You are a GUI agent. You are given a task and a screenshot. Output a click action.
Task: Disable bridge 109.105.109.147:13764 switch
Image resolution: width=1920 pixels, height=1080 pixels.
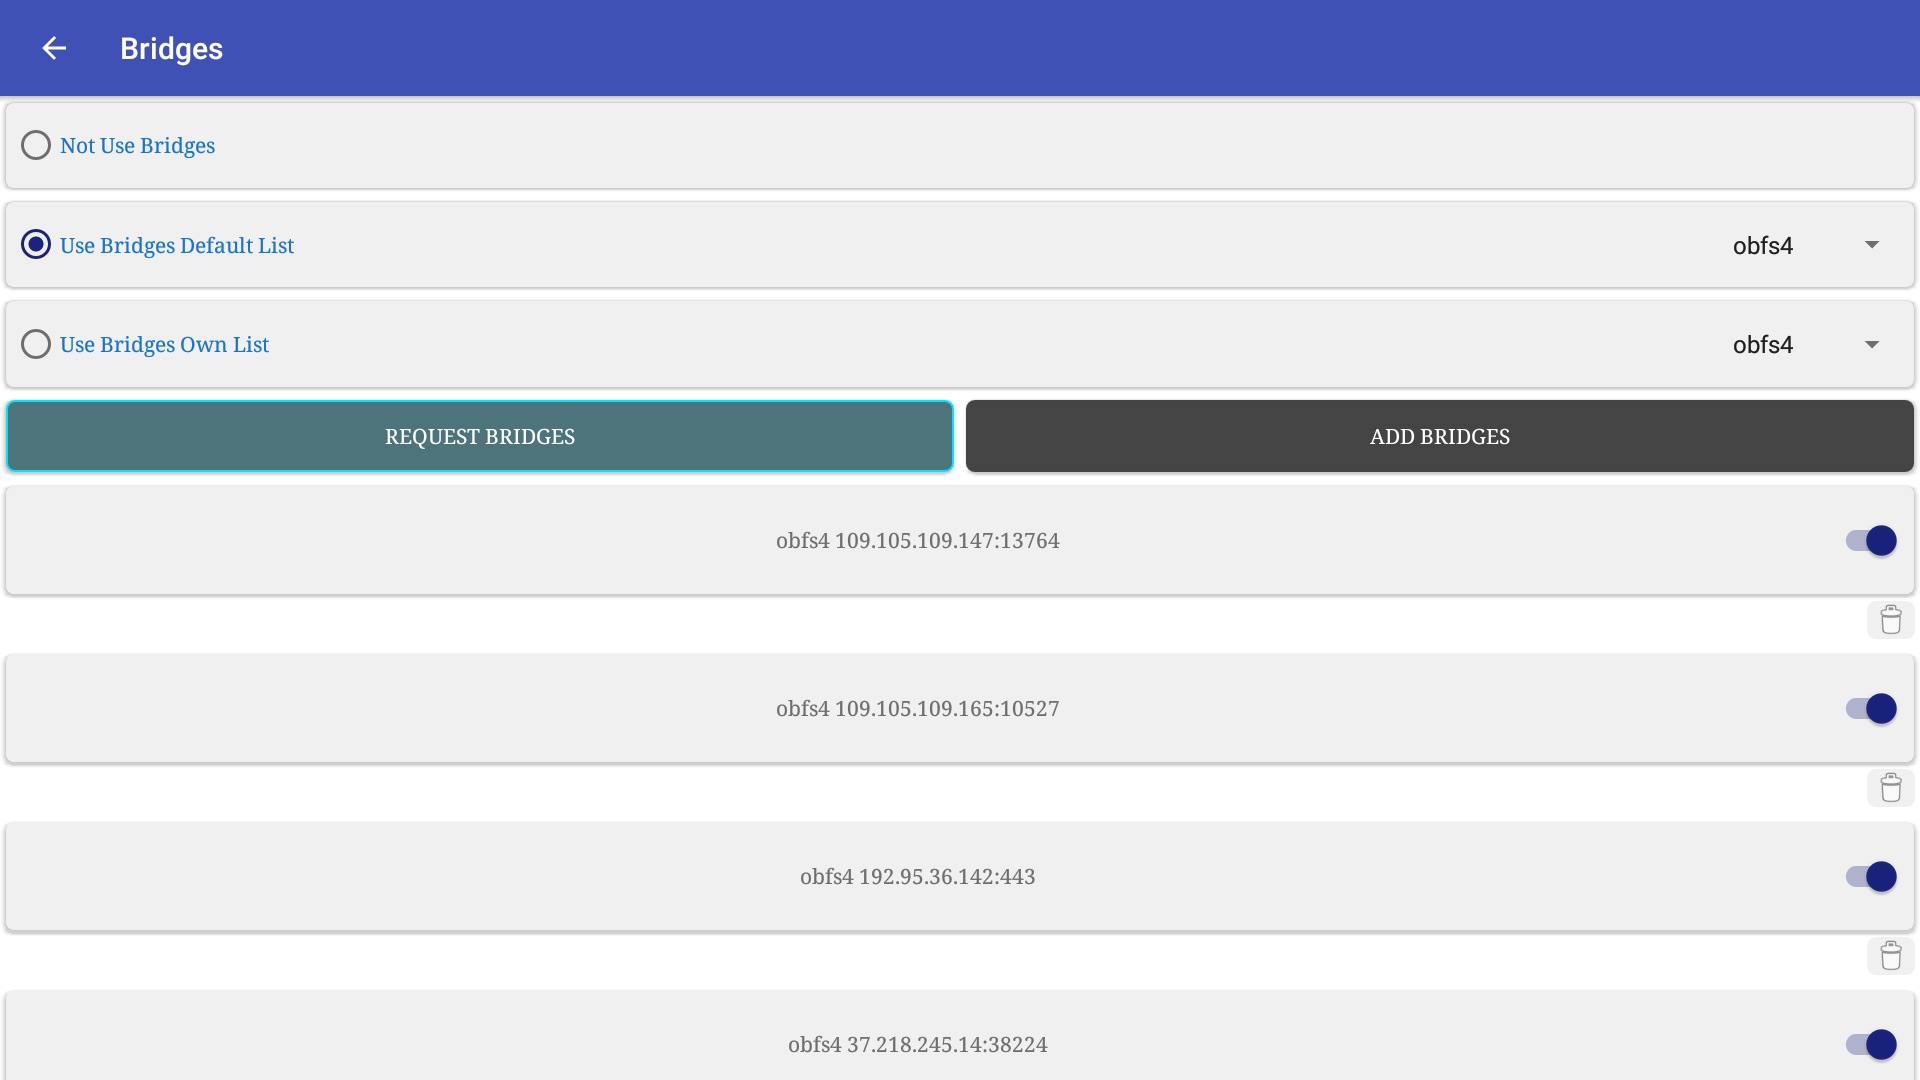click(x=1871, y=541)
